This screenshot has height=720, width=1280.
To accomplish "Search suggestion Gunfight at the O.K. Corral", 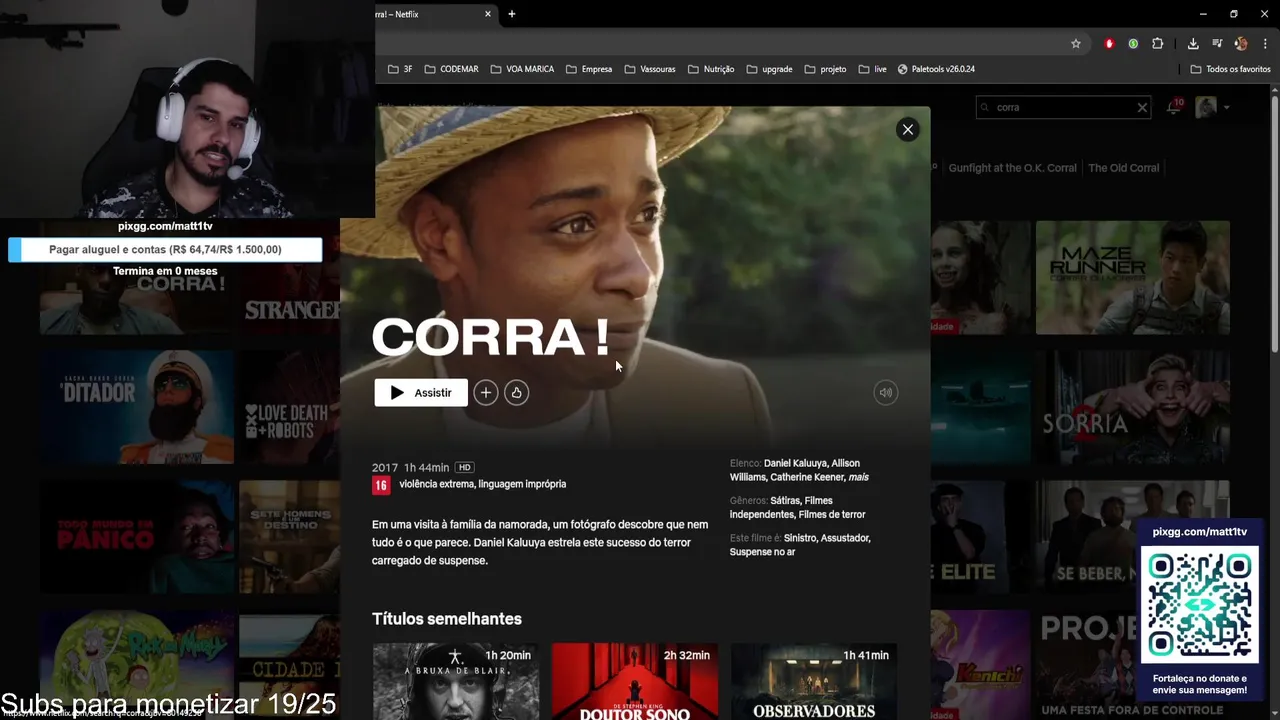I will tap(1012, 168).
